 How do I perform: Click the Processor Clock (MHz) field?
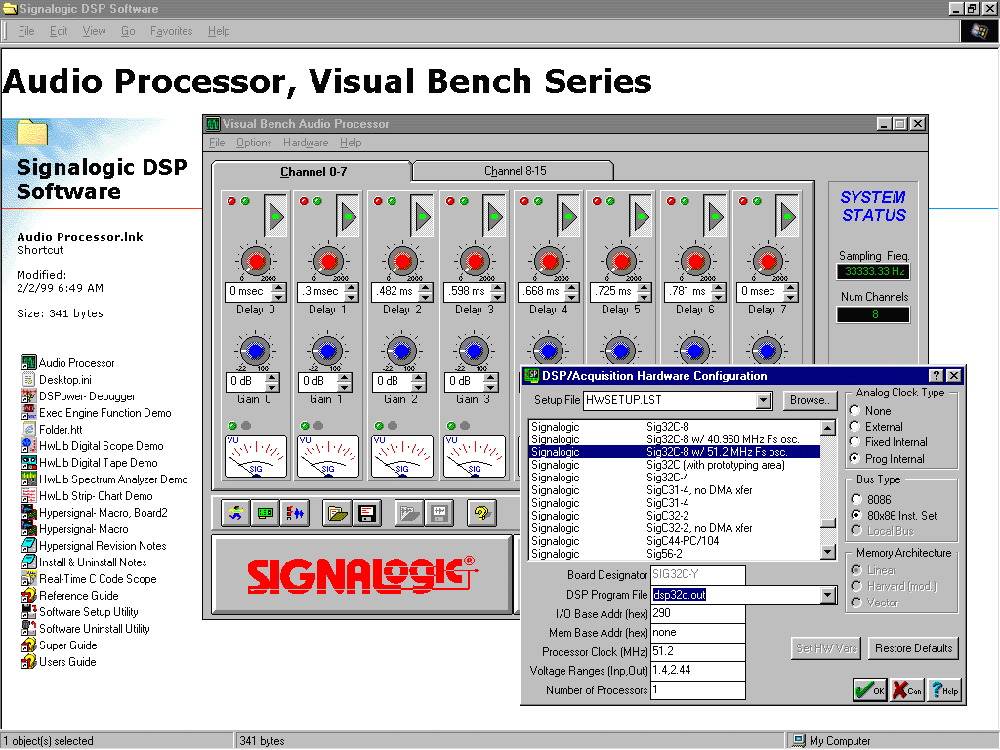[698, 652]
